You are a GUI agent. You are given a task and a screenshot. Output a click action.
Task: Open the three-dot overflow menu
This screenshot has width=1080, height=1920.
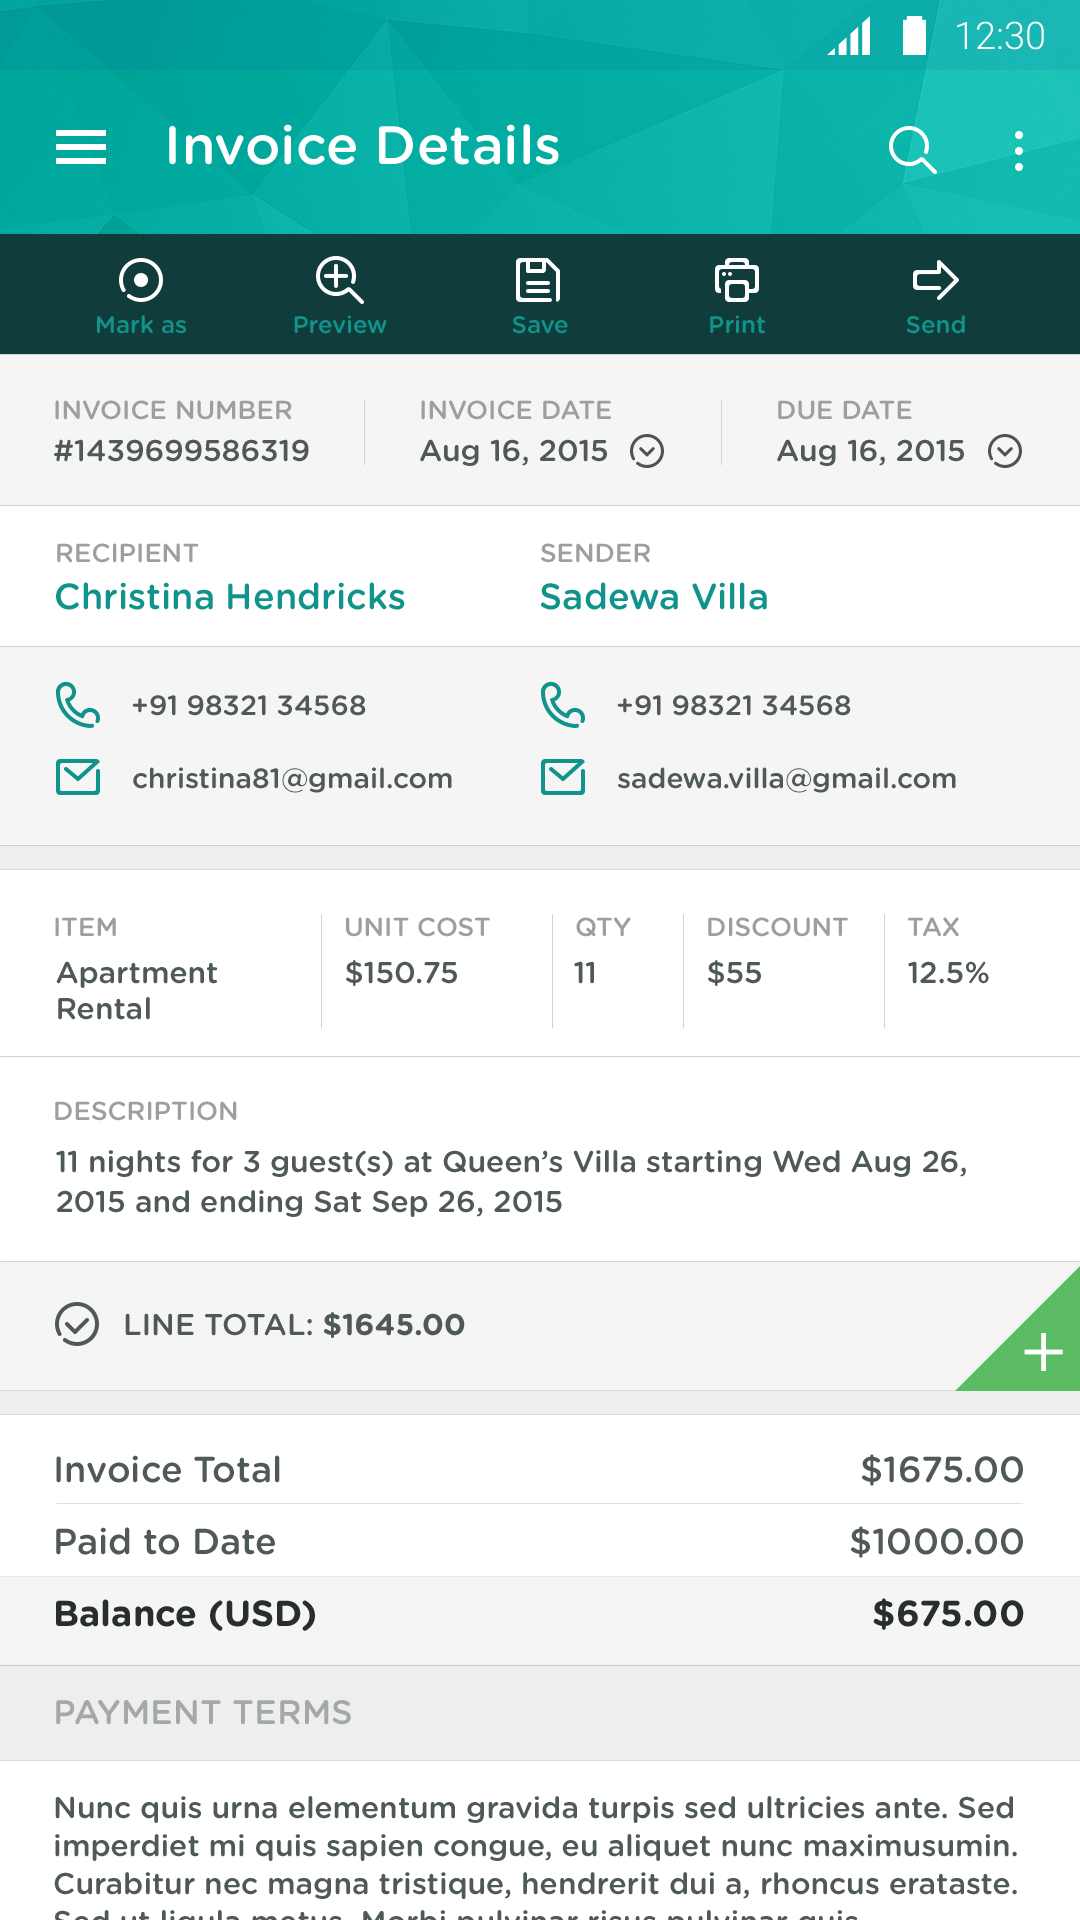pyautogui.click(x=1018, y=150)
